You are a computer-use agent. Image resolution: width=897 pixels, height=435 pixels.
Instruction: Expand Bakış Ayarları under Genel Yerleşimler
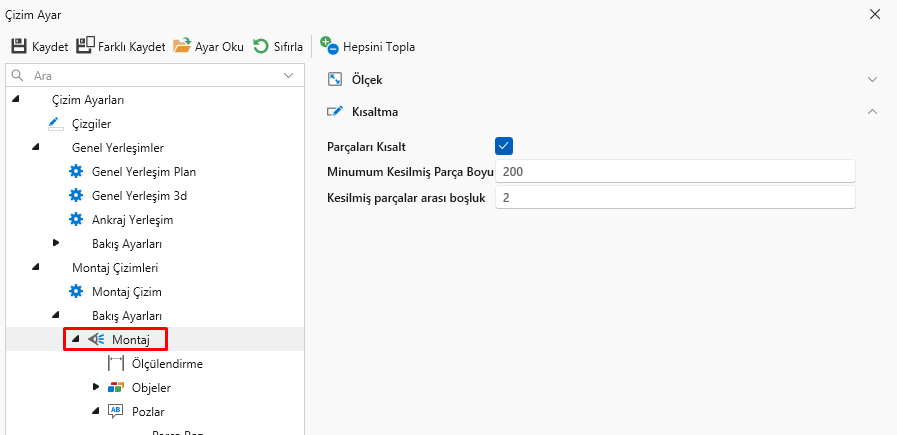[56, 243]
